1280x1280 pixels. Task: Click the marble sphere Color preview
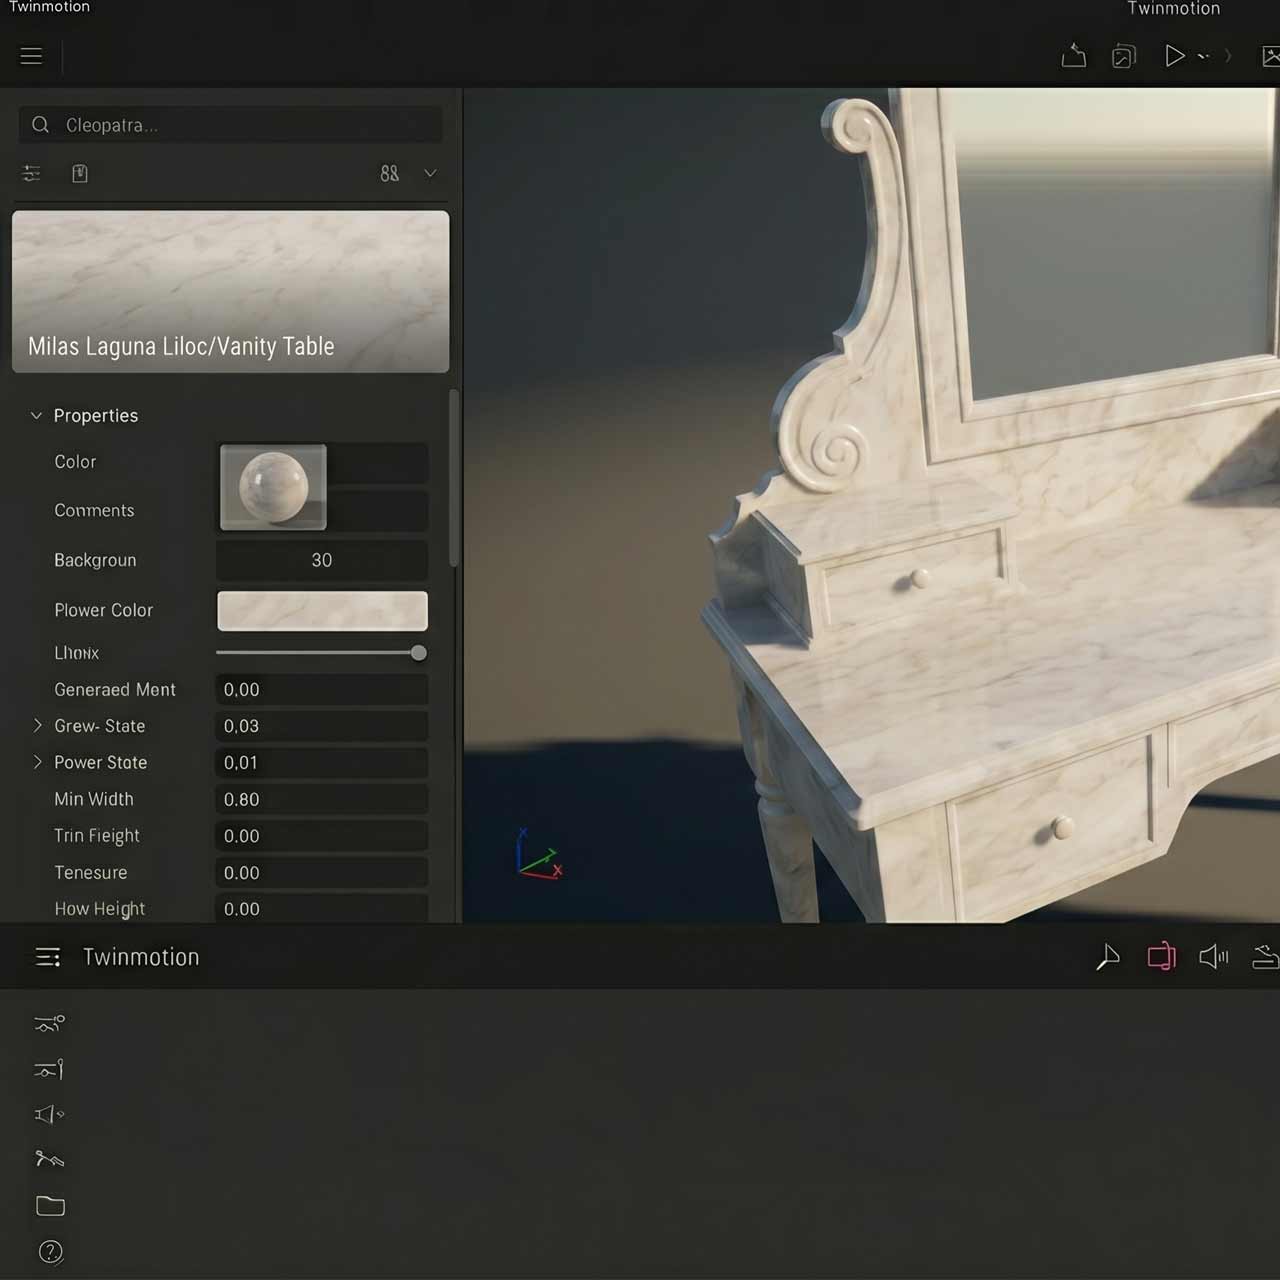[273, 487]
